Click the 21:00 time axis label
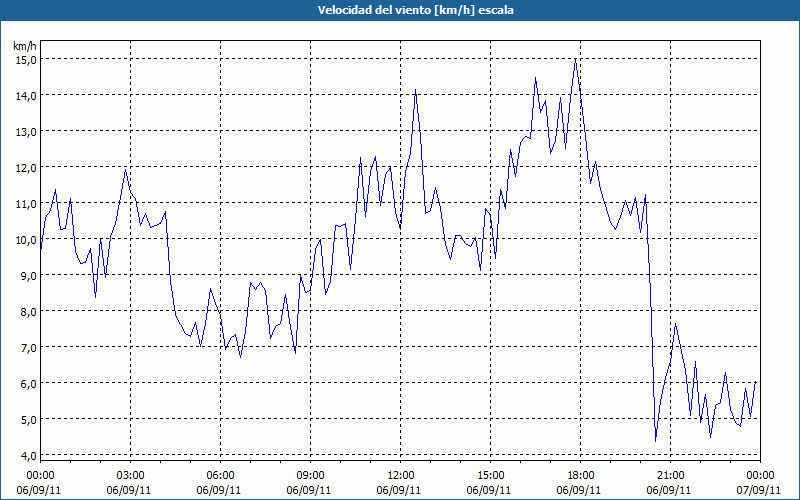Viewport: 800px width, 500px height. pos(670,476)
